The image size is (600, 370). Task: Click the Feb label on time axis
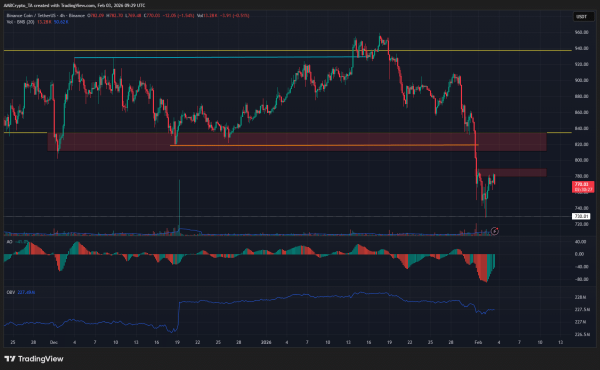[478, 342]
